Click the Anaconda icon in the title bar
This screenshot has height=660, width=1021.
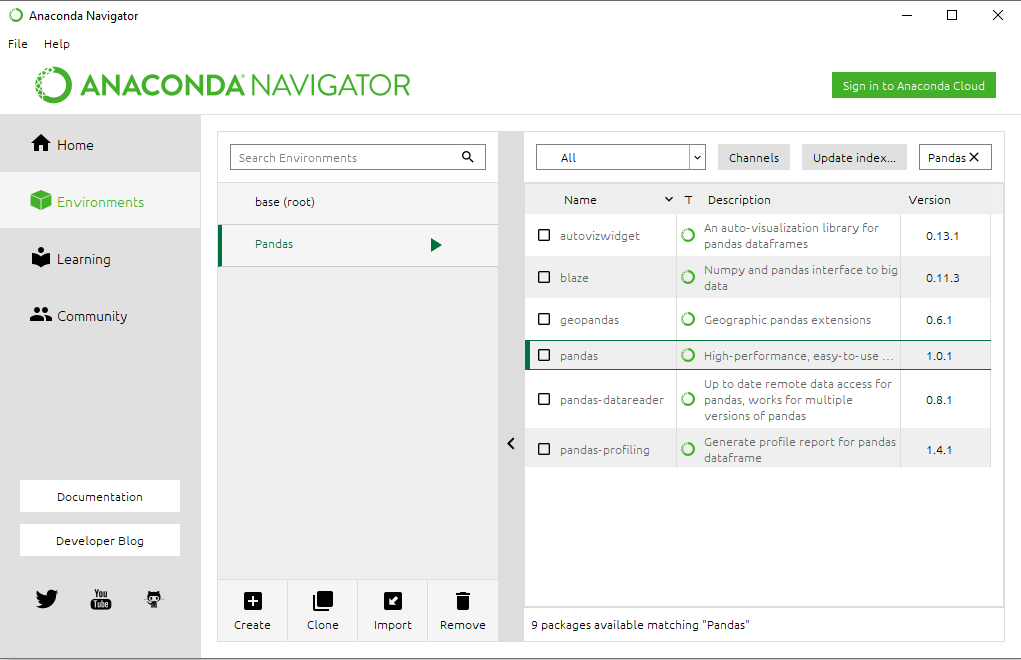coord(16,15)
